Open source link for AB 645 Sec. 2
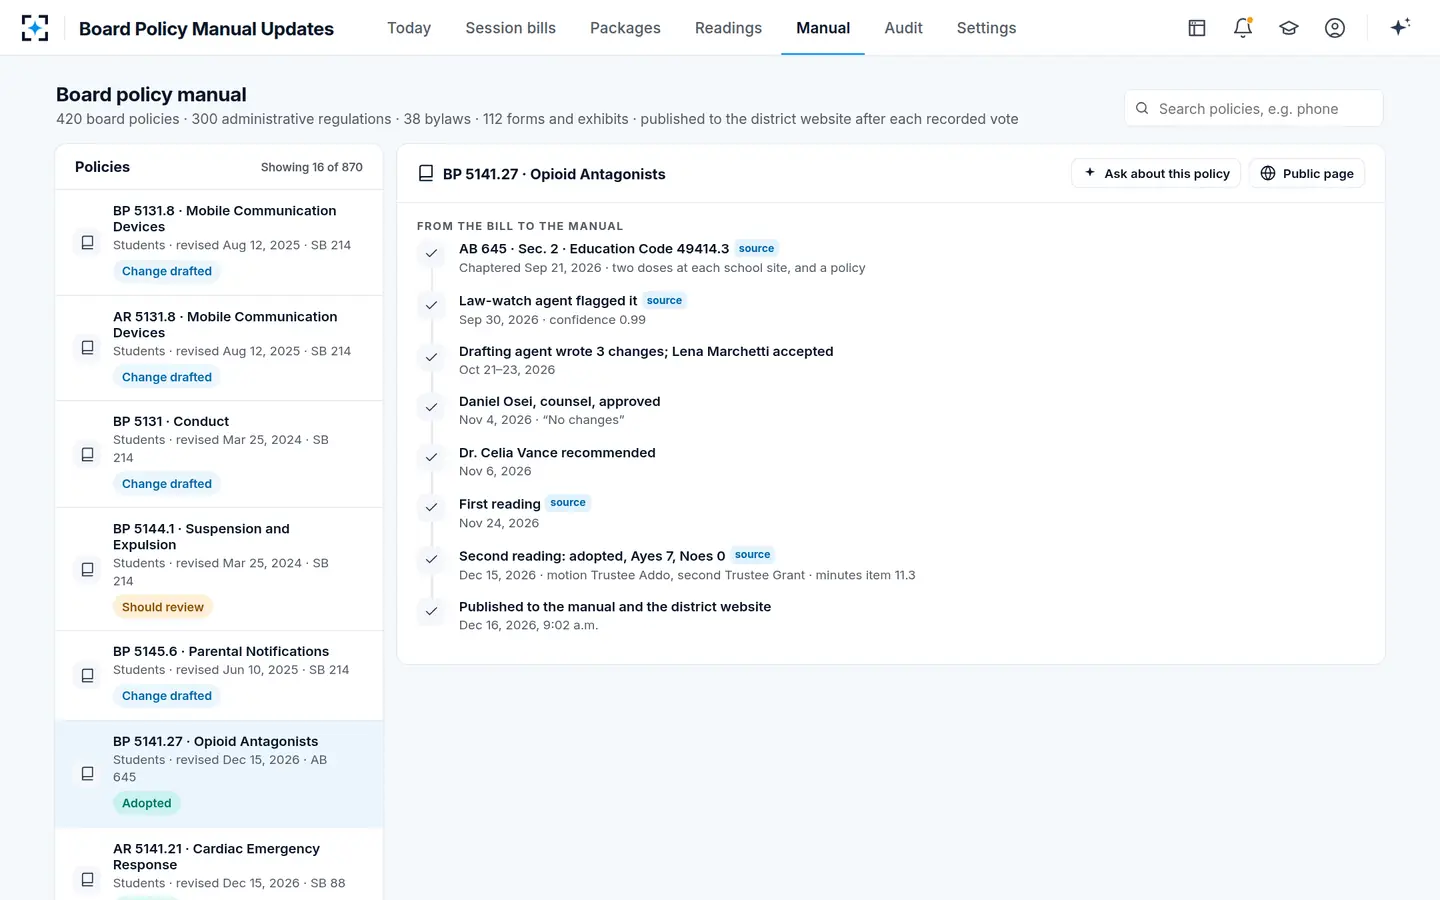 (756, 248)
